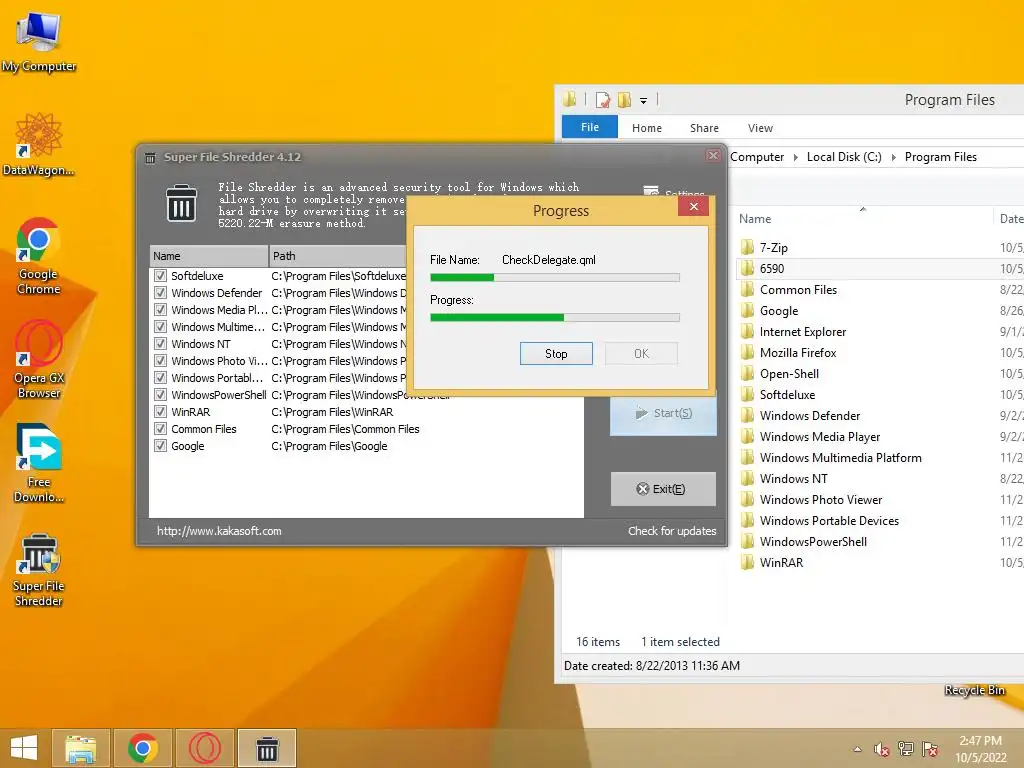1024x768 pixels.
Task: Click the Open-Shell folder icon
Action: coord(748,374)
